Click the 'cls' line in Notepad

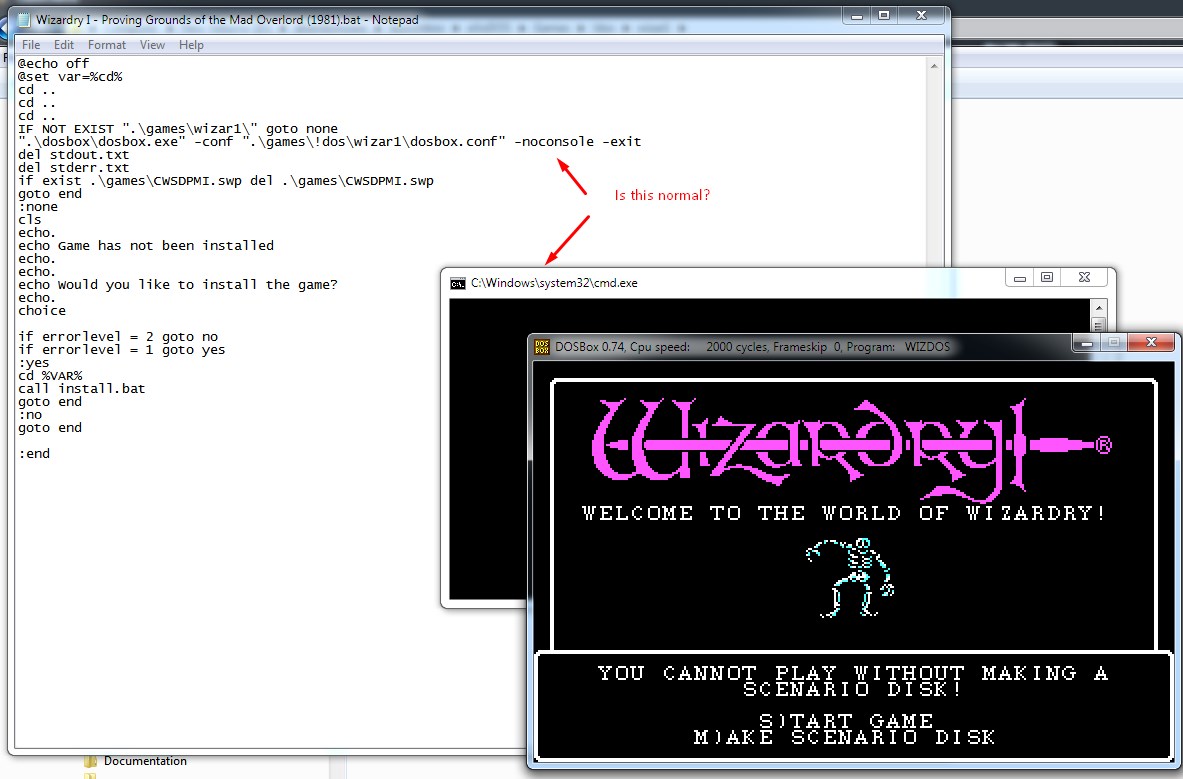[30, 219]
